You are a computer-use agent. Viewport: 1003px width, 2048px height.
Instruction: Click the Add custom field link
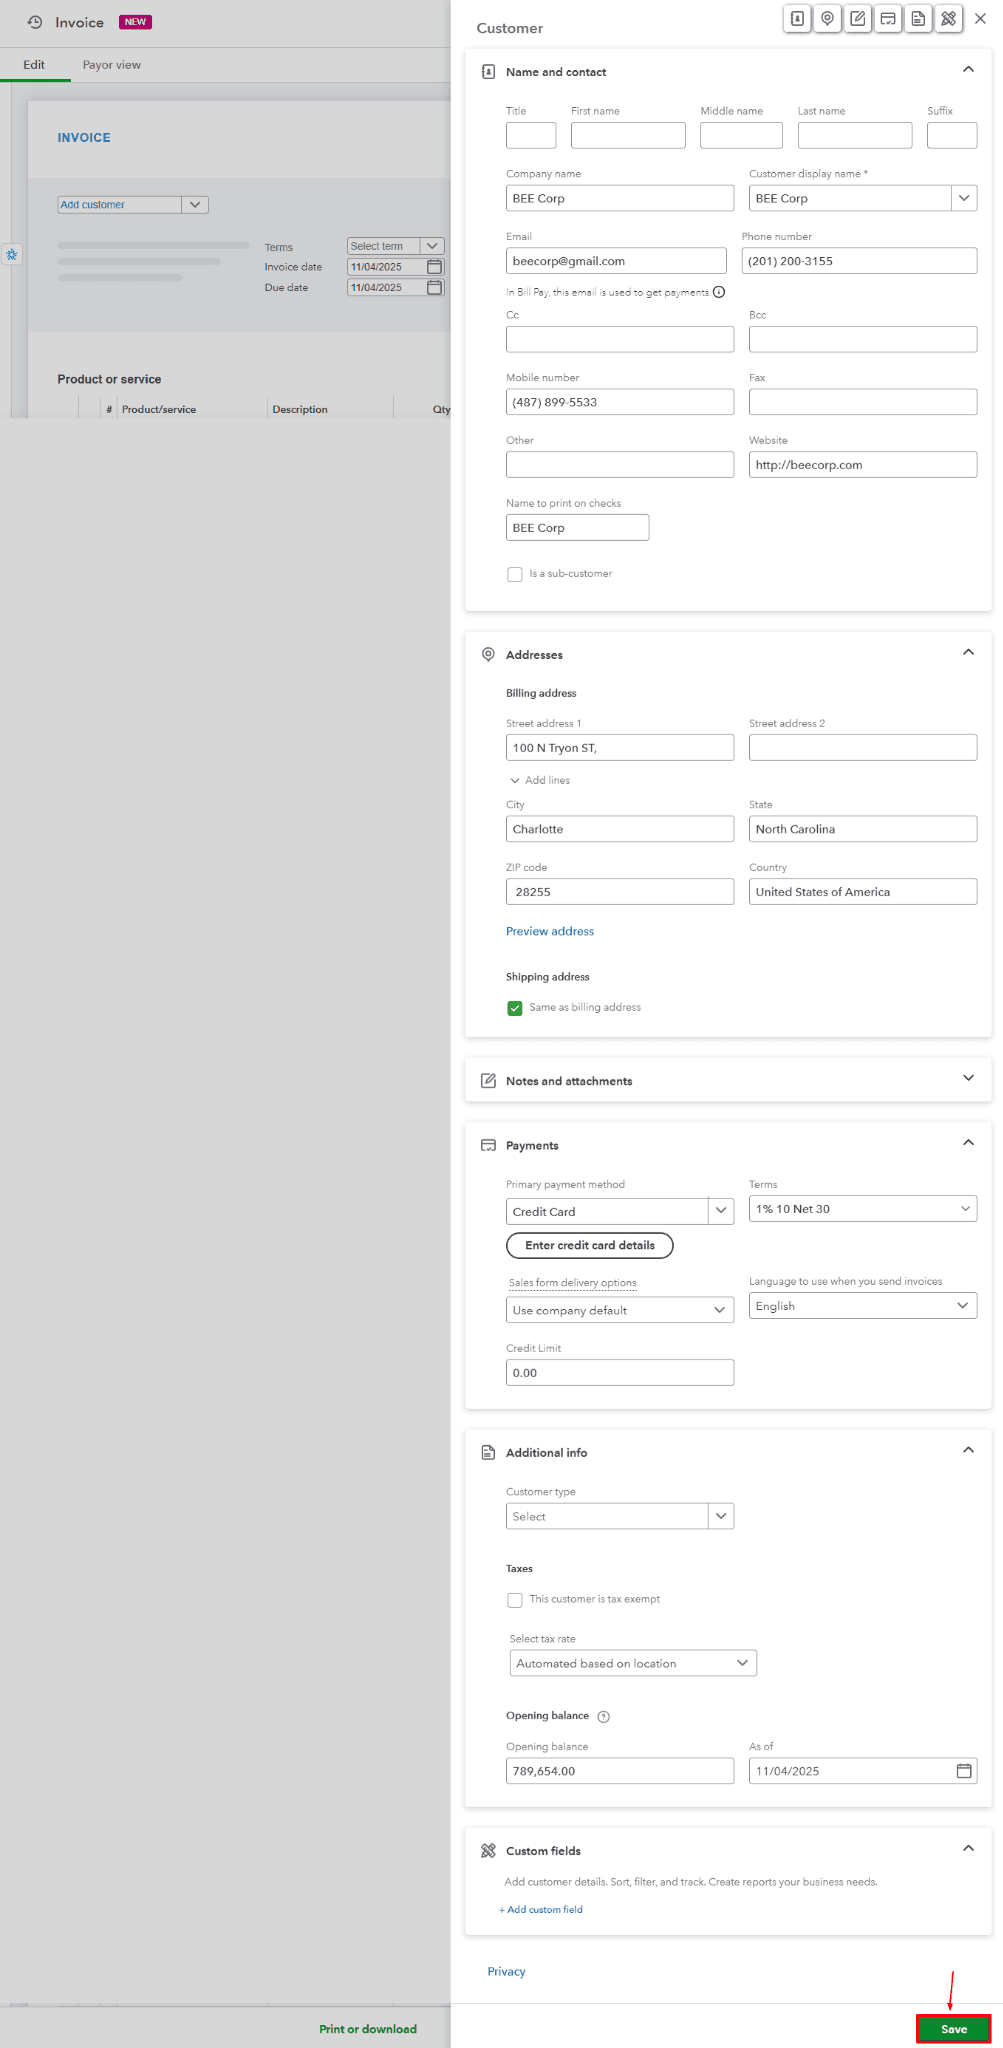[541, 1909]
